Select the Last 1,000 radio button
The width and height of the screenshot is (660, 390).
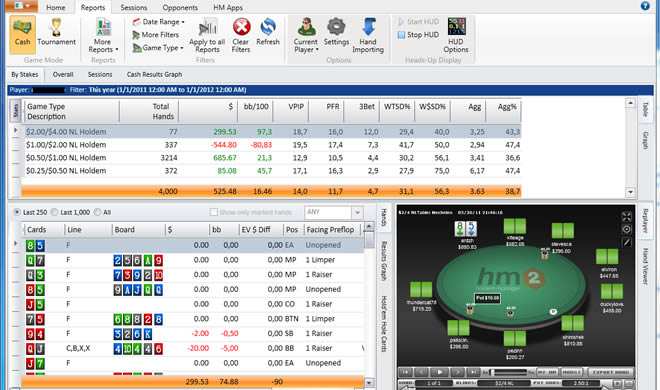coord(54,212)
